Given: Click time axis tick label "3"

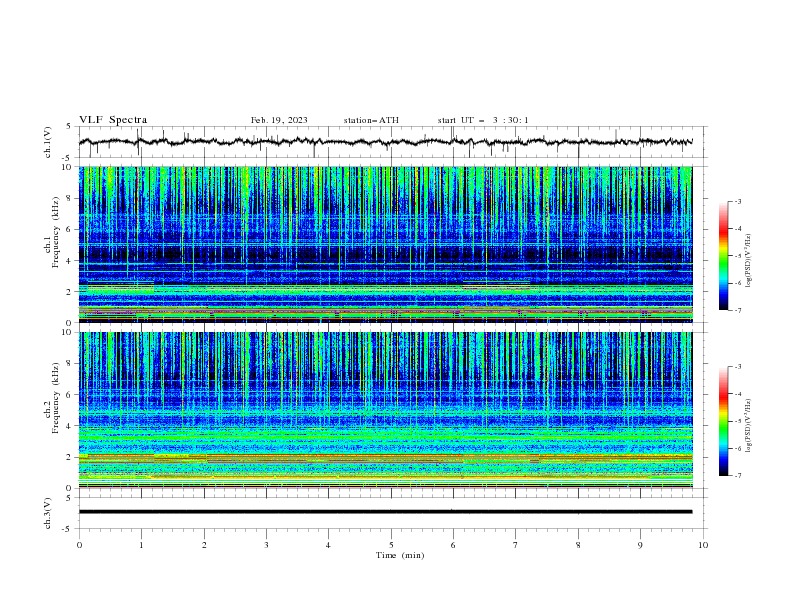Looking at the screenshot, I should click(266, 545).
